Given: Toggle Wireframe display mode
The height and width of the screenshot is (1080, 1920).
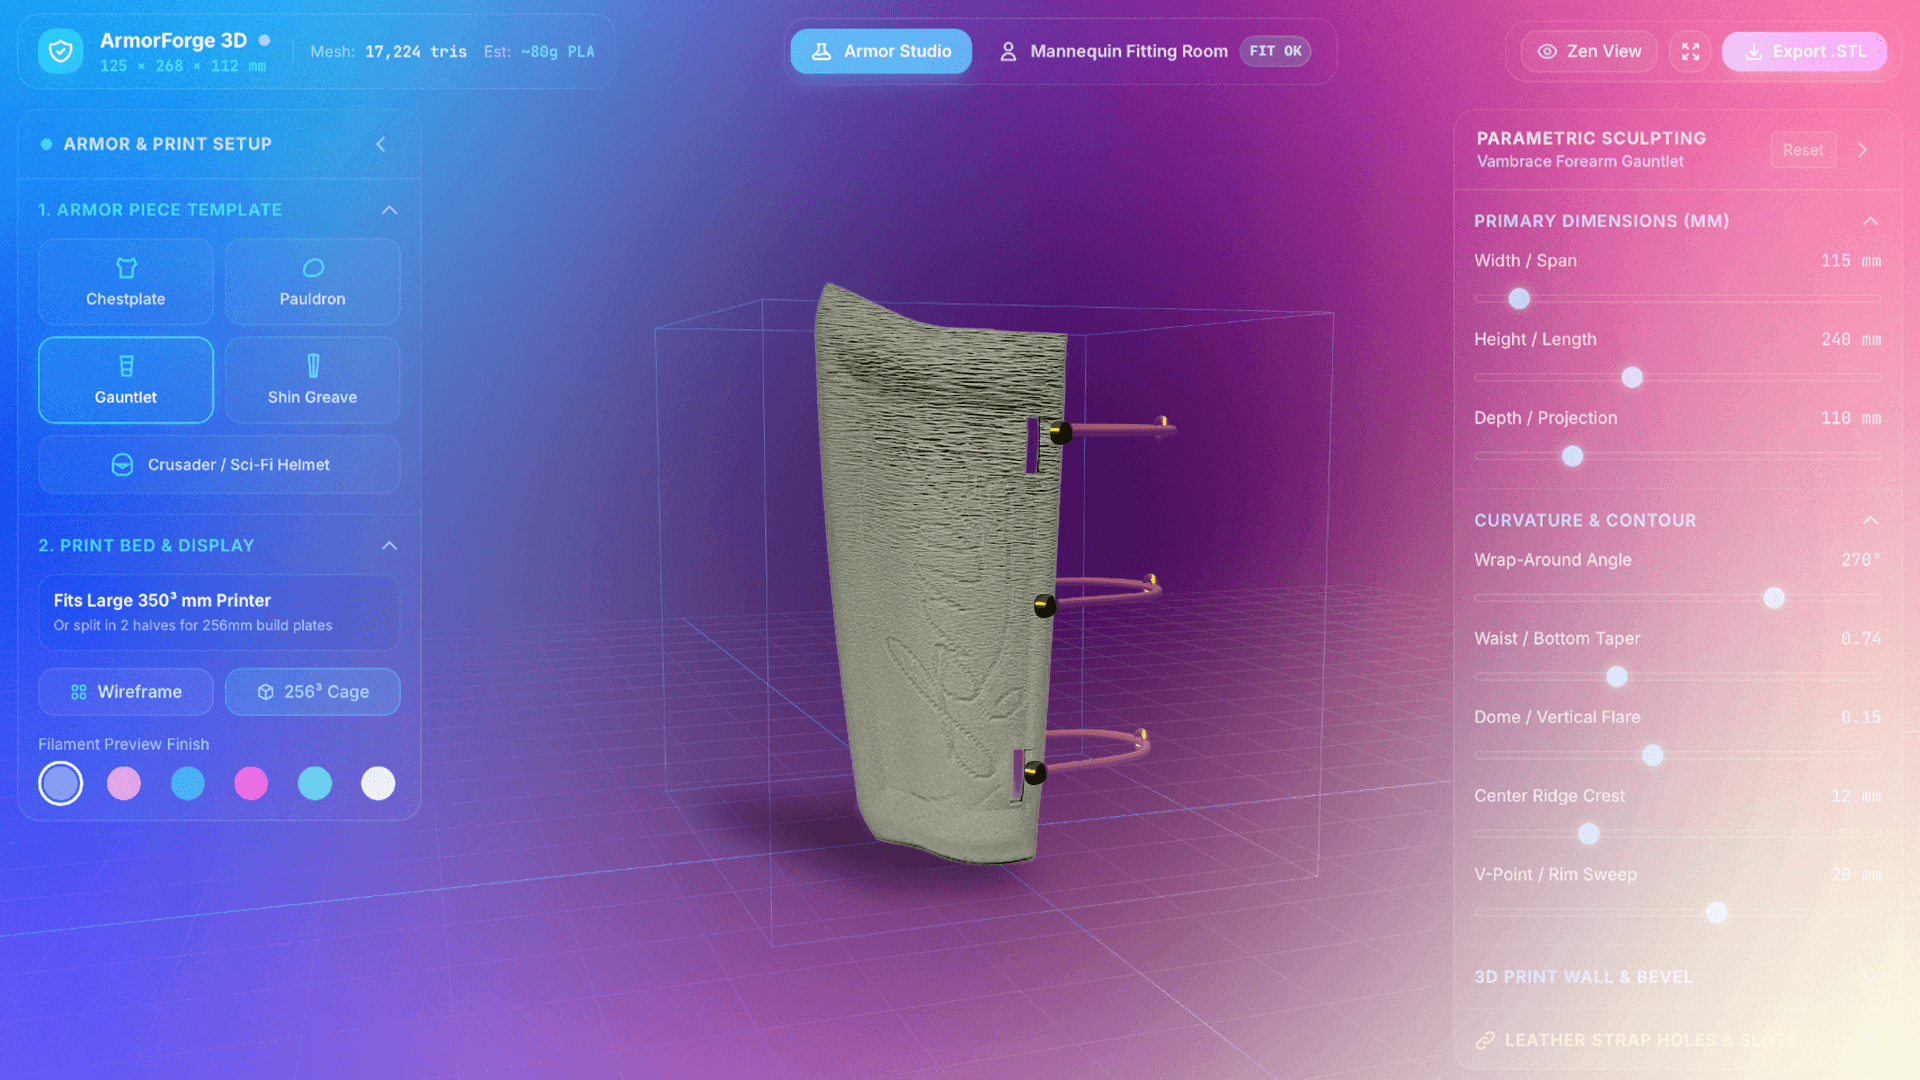Looking at the screenshot, I should pyautogui.click(x=126, y=692).
